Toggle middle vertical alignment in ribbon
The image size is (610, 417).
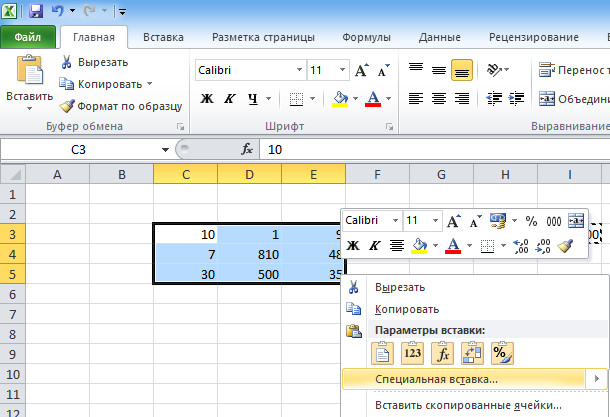click(x=439, y=70)
